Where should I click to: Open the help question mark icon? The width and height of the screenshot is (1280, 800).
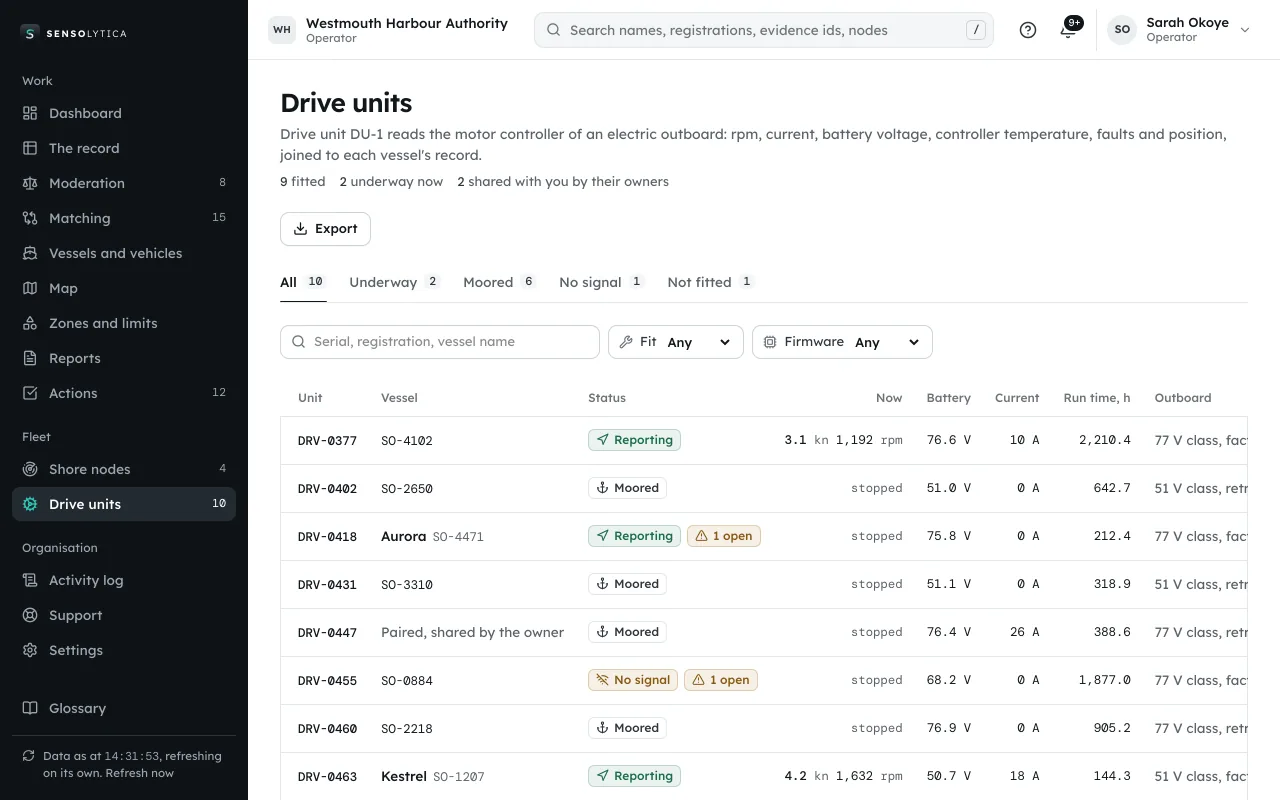click(1028, 30)
